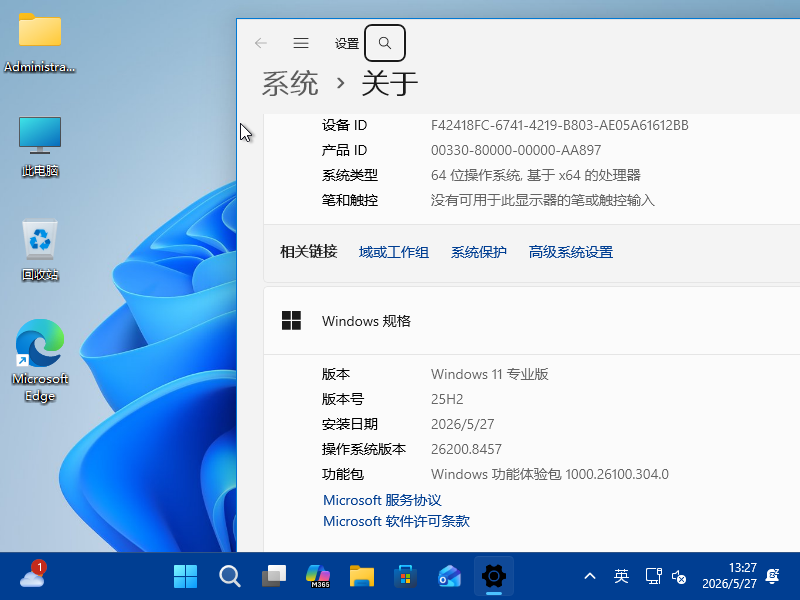Click the 相关链接 label

pyautogui.click(x=309, y=252)
